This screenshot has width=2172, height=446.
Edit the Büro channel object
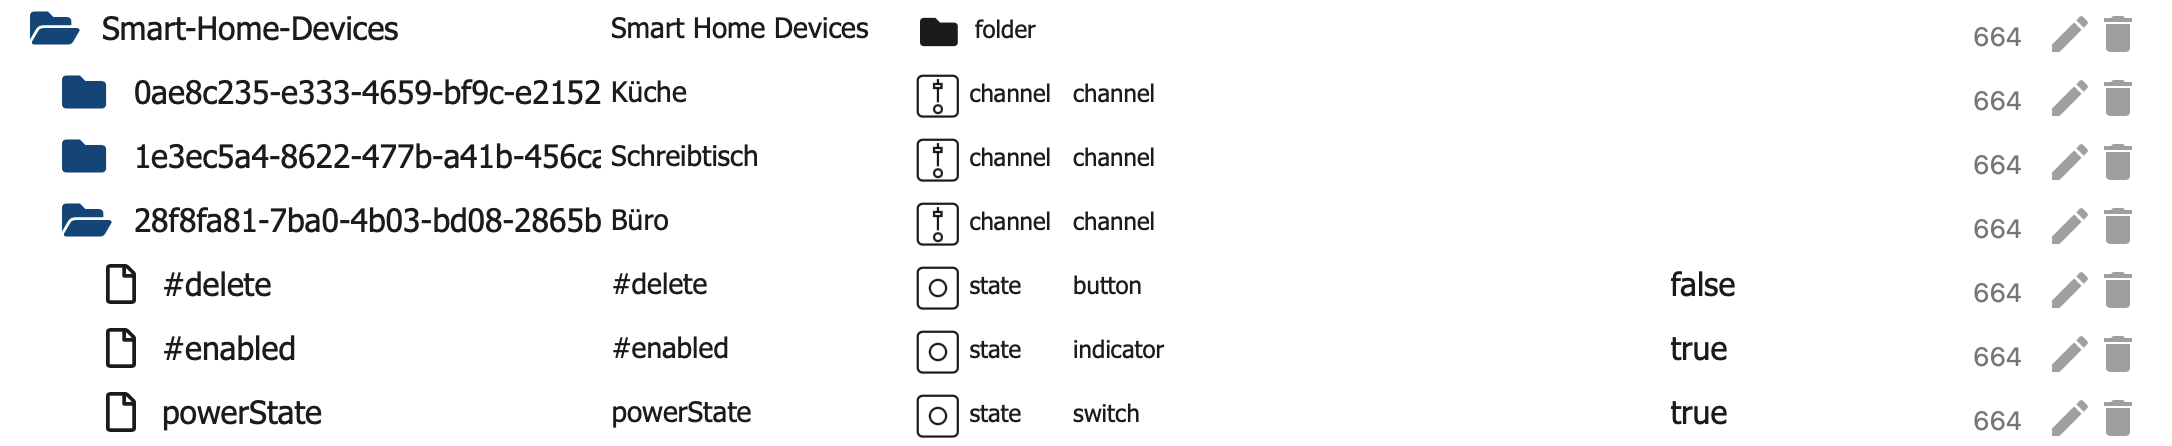2069,227
